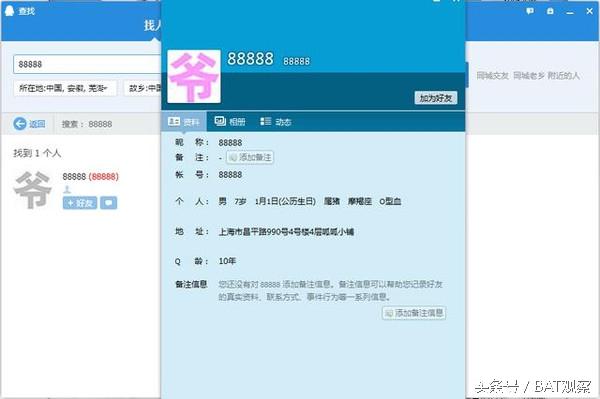Screen dimensions: 600x399
Task: Open the 附近的人 link
Action: tap(564, 76)
